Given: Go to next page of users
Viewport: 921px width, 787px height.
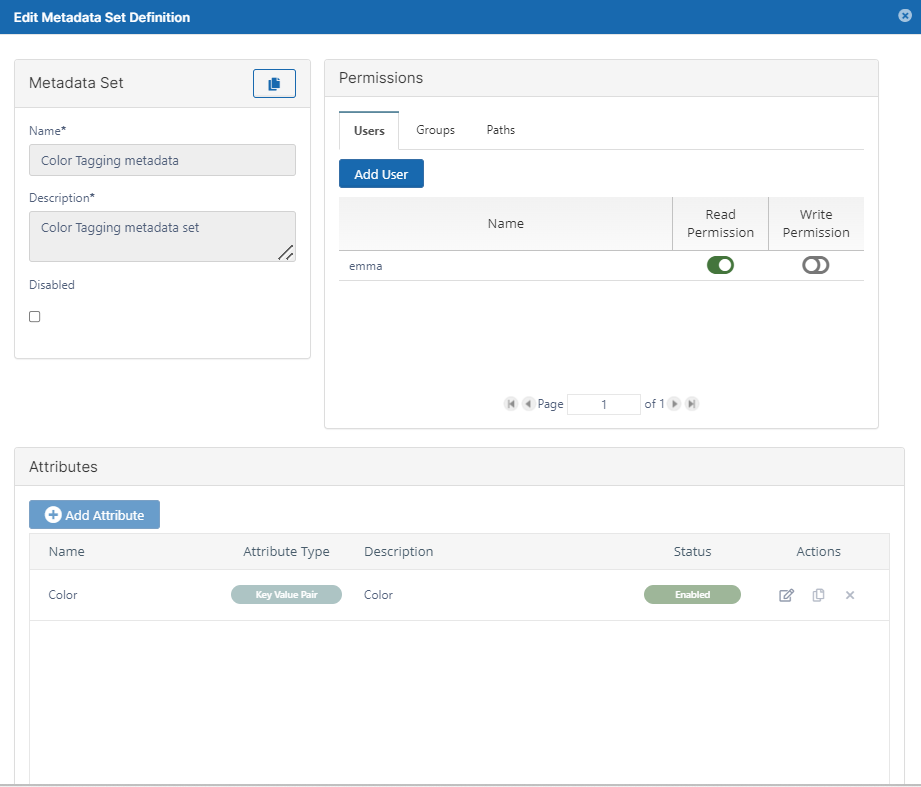Looking at the screenshot, I should 675,404.
